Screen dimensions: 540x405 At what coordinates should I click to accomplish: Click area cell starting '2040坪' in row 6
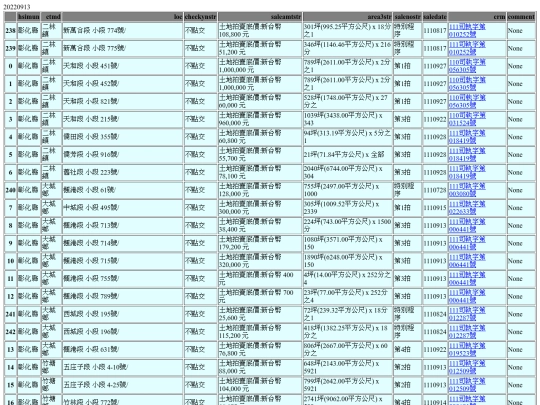click(x=347, y=172)
